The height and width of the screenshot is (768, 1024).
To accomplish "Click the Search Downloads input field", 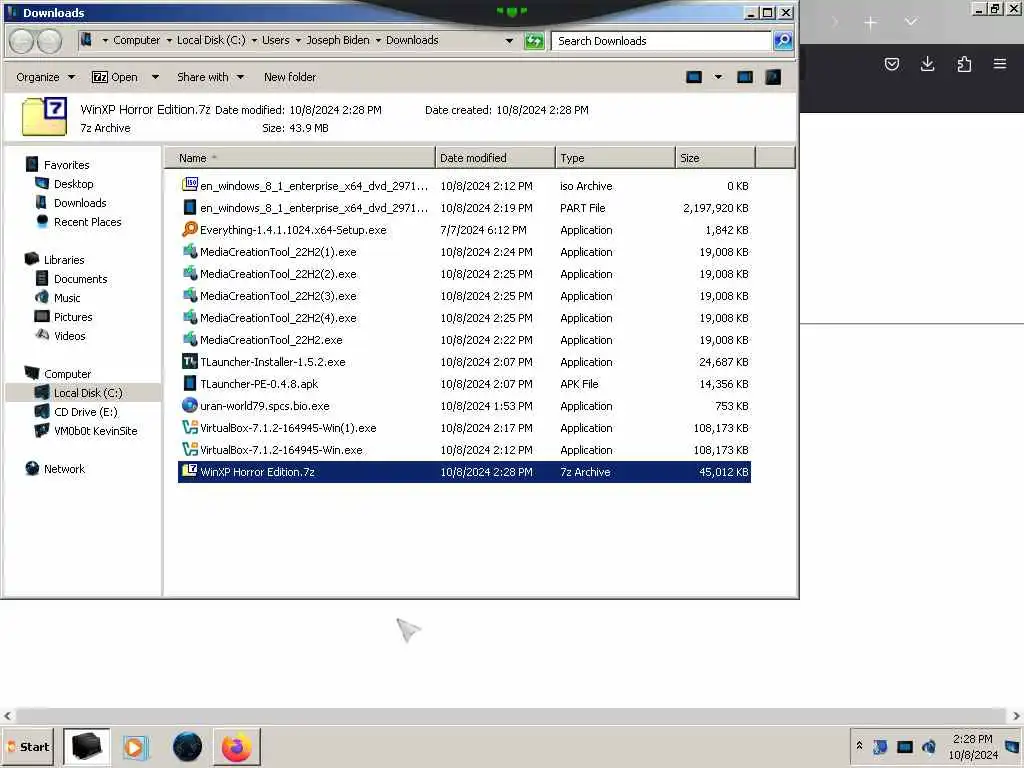I will coord(661,40).
